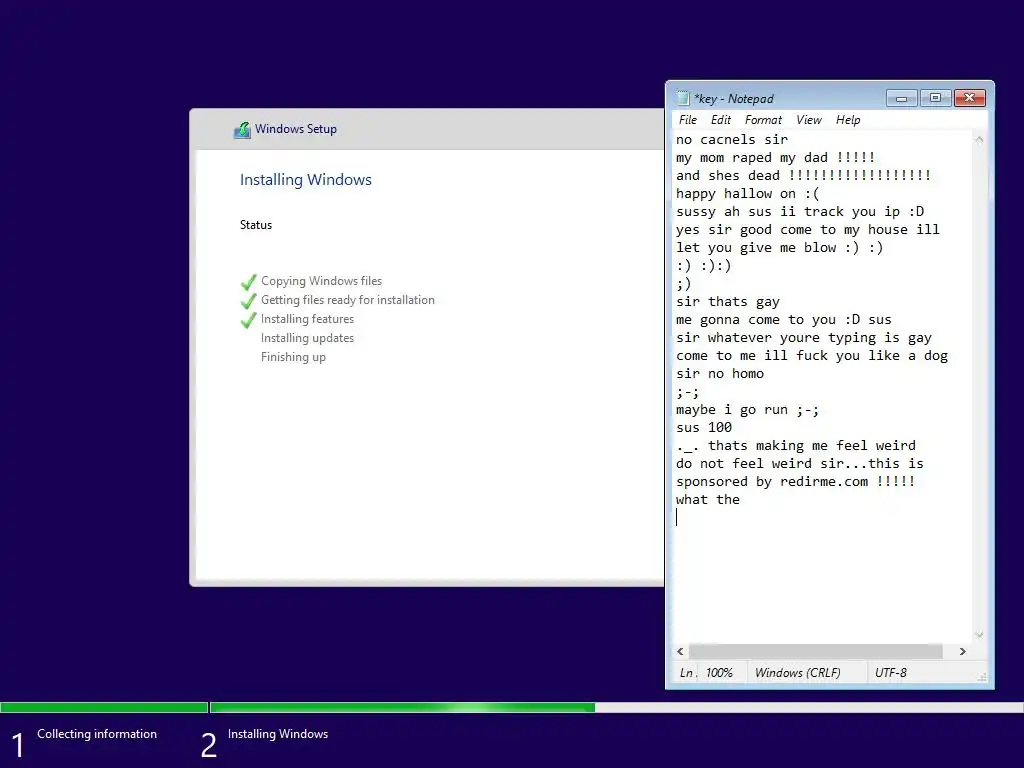Click the checkmark beside Installing features
This screenshot has width=1024, height=768.
[x=248, y=320]
